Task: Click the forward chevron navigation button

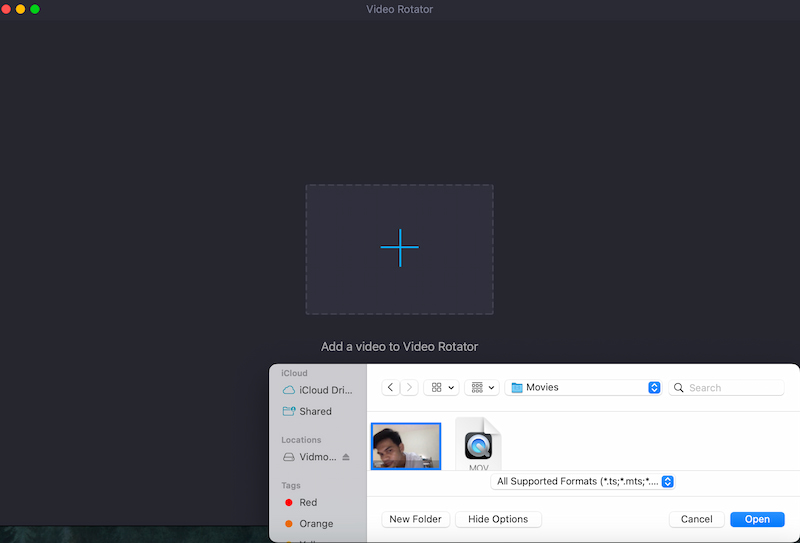Action: (x=408, y=388)
